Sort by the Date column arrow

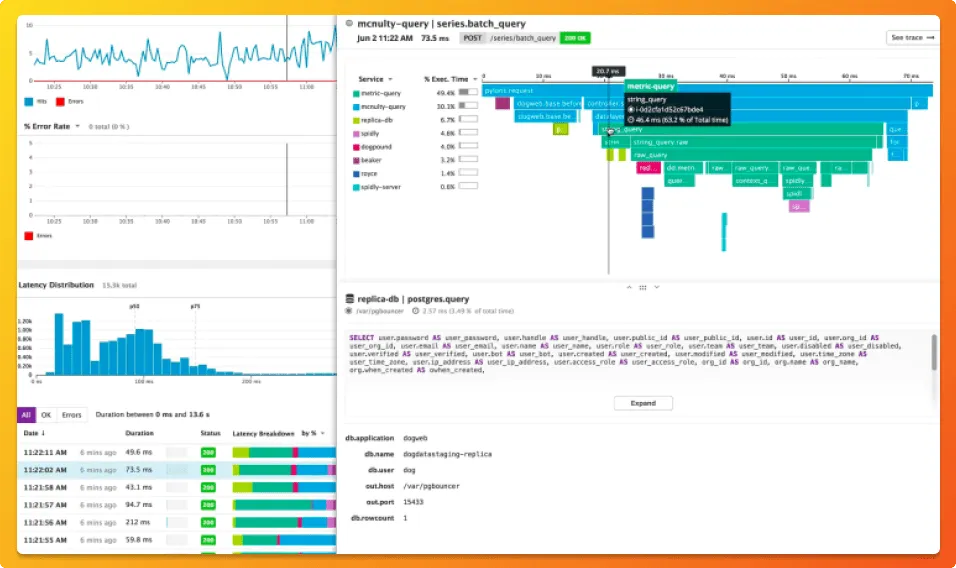[x=43, y=433]
